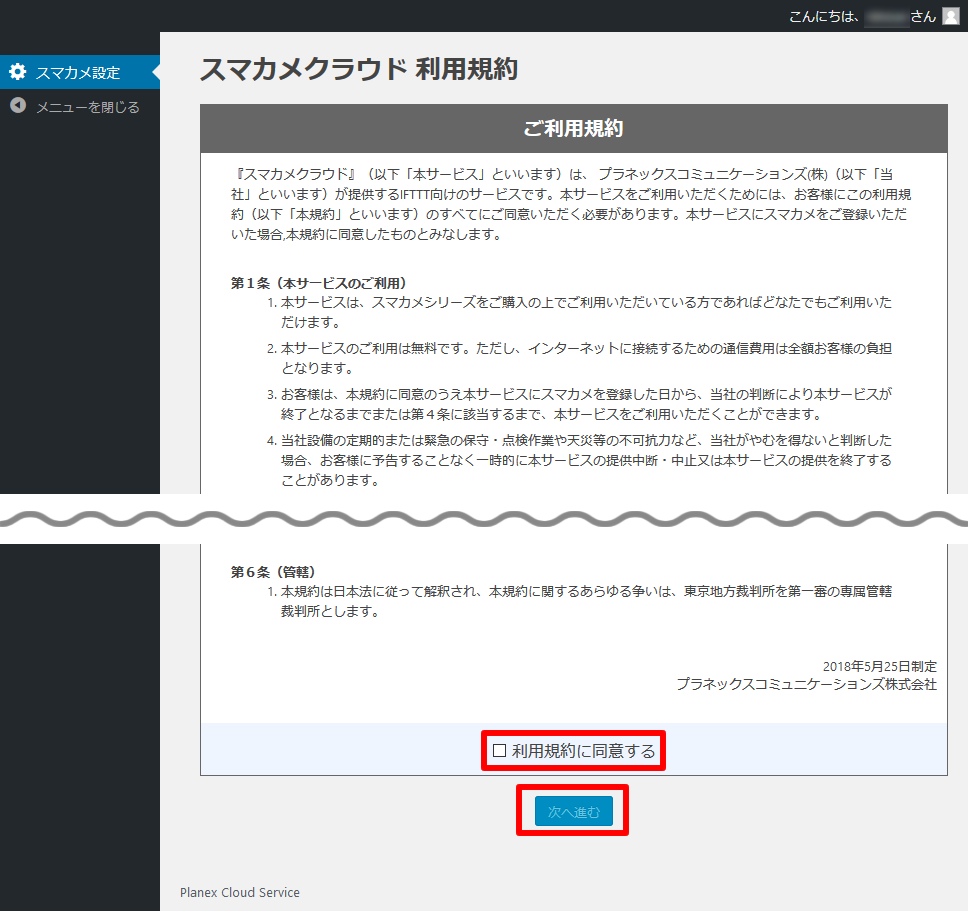Screen dimensions: 968x911
Task: Click the 第6条（管轄） heading
Action: point(273,572)
